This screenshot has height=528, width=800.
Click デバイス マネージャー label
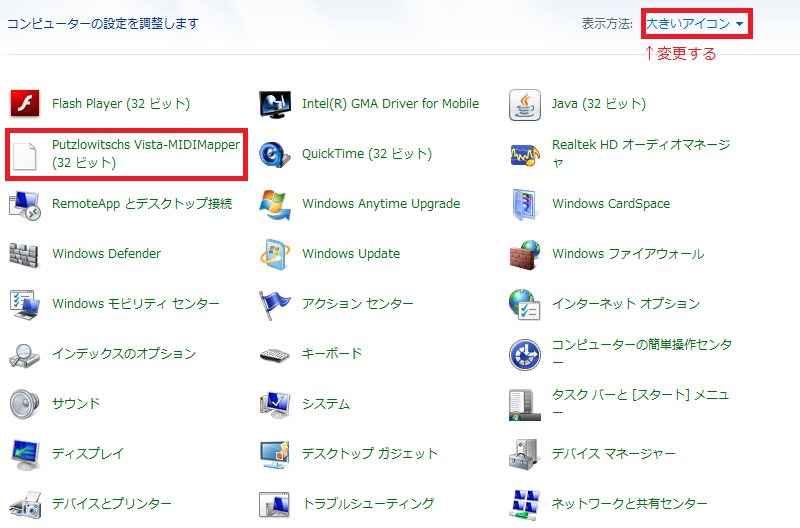[x=614, y=454]
